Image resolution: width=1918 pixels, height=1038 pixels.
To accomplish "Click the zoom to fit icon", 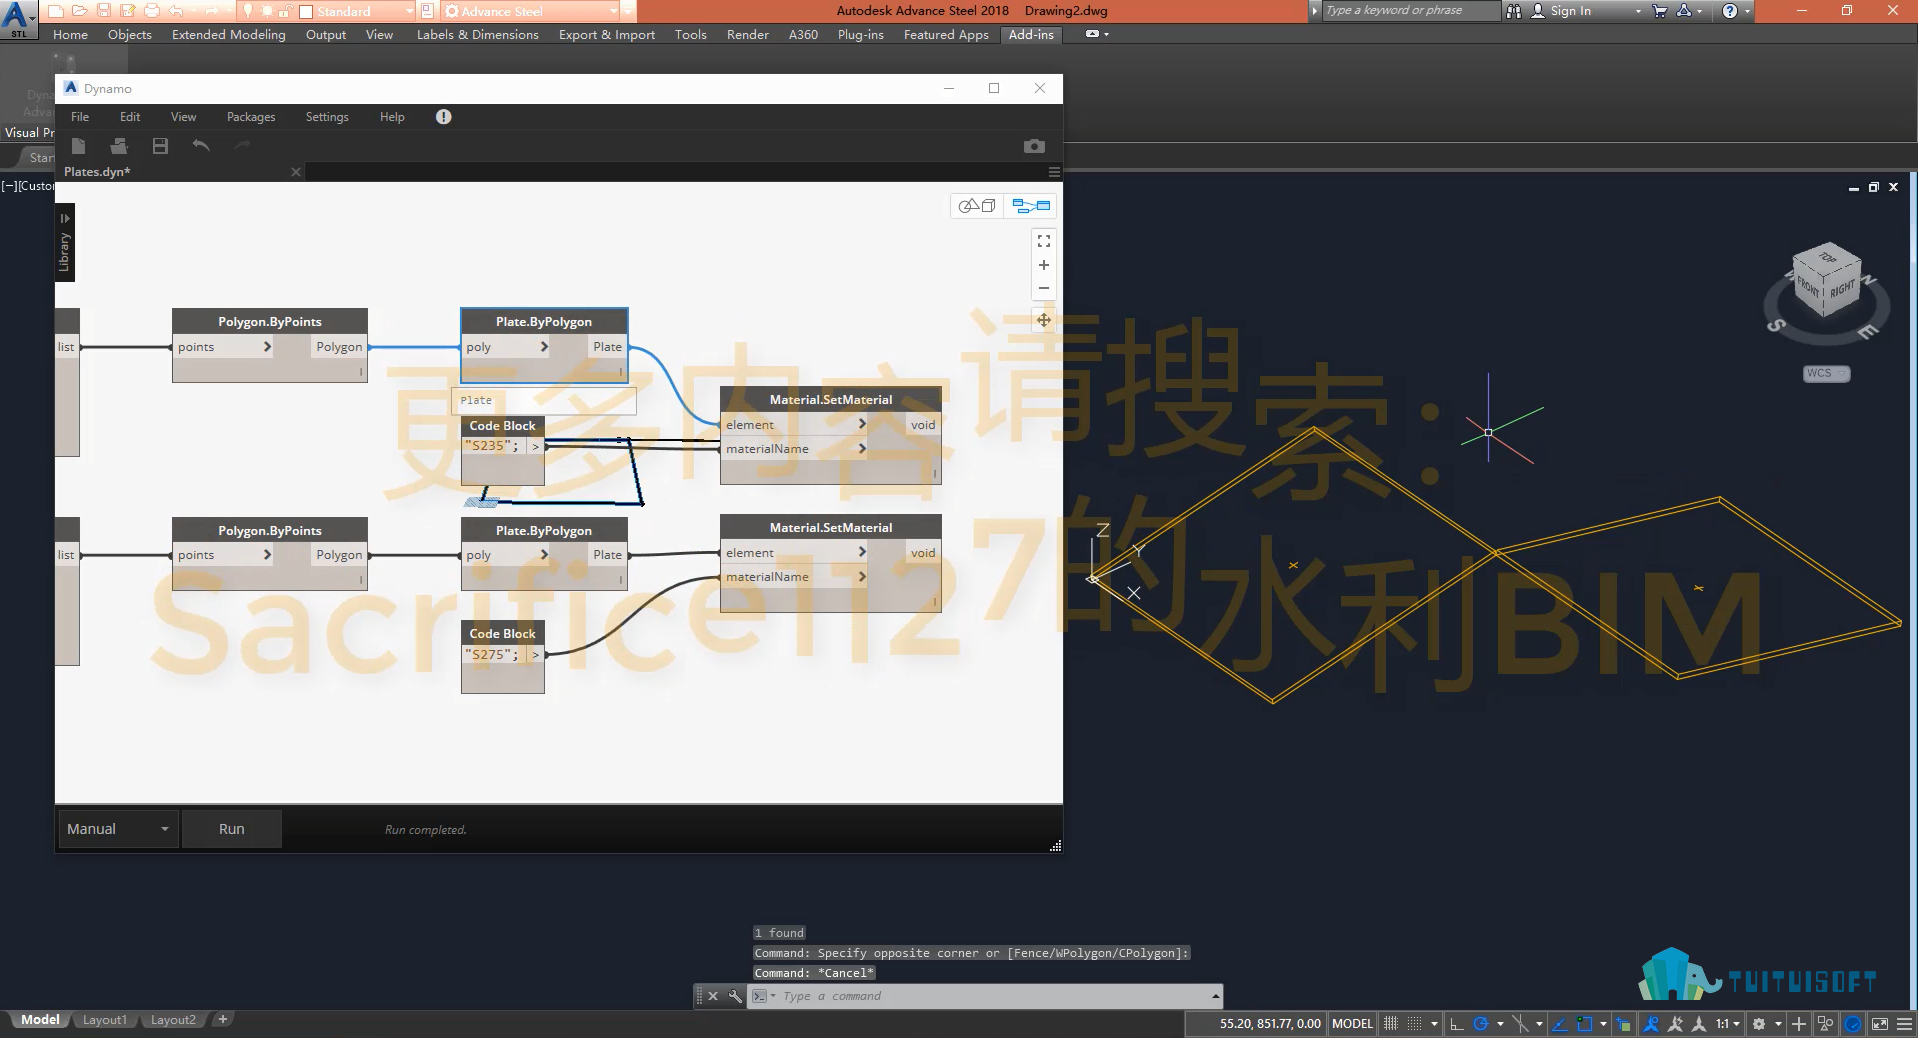I will click(1043, 241).
